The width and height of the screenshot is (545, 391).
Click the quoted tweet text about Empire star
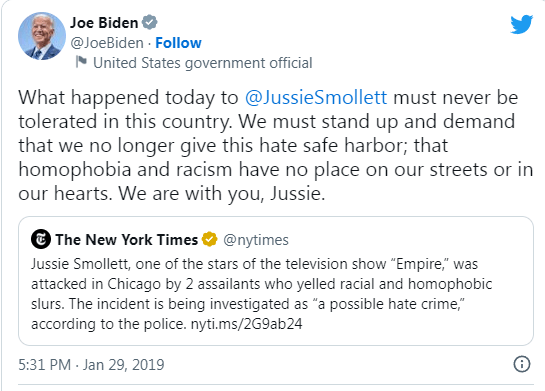click(261, 294)
